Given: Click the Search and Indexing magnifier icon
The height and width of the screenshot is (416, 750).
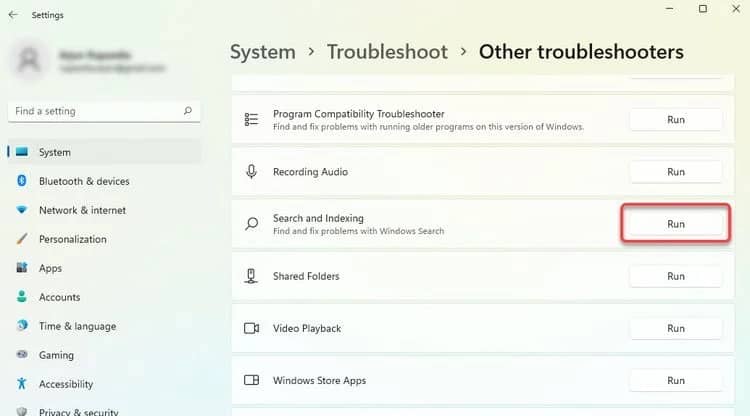Looking at the screenshot, I should click(x=251, y=223).
